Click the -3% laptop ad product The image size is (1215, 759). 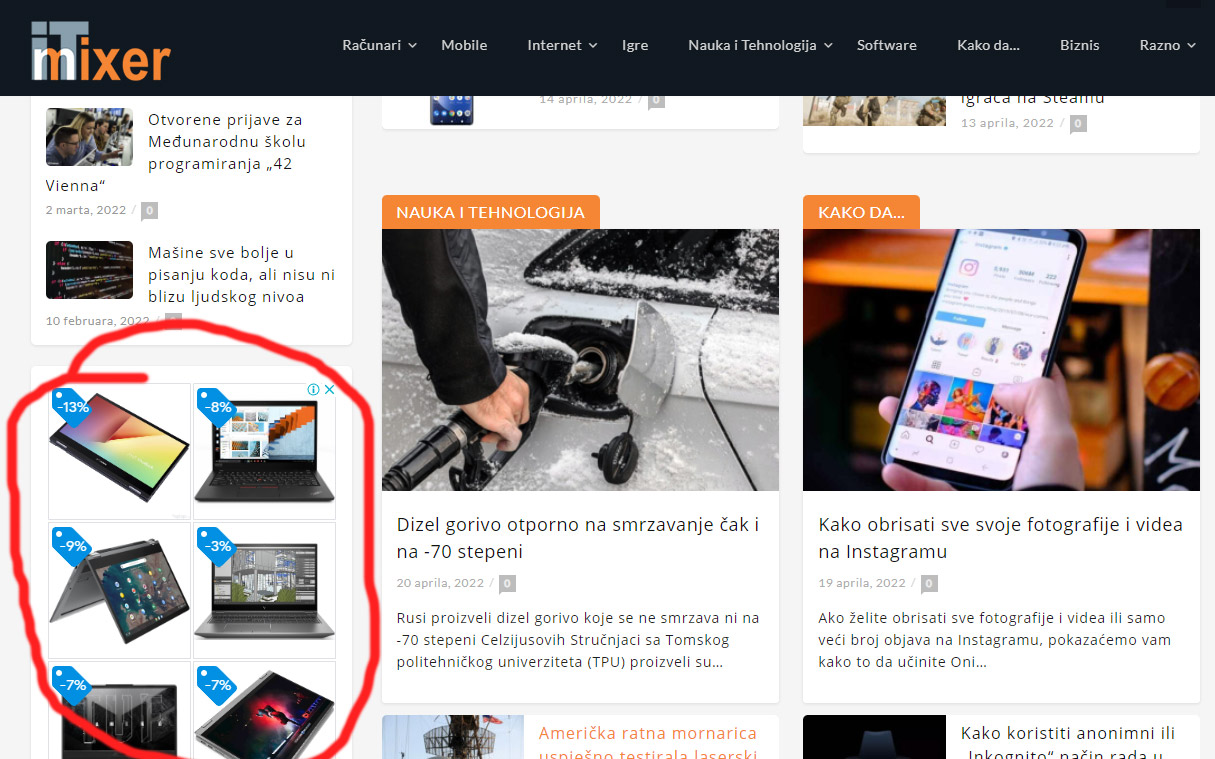pyautogui.click(x=265, y=590)
